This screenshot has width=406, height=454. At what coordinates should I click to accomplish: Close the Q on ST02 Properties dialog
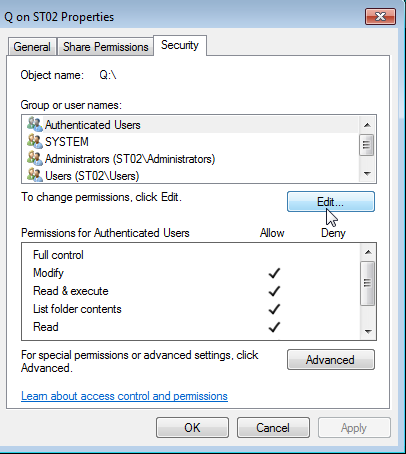pos(380,16)
